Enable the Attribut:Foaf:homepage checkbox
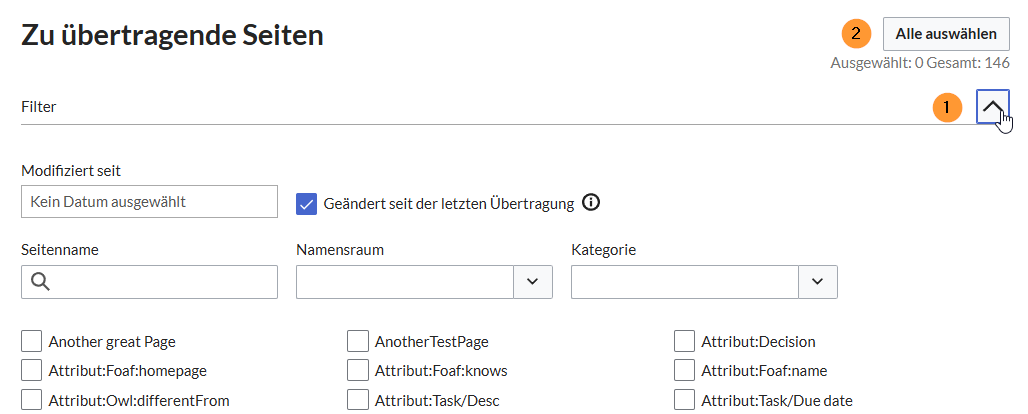Screen dimensions: 1028x414 coord(32,371)
